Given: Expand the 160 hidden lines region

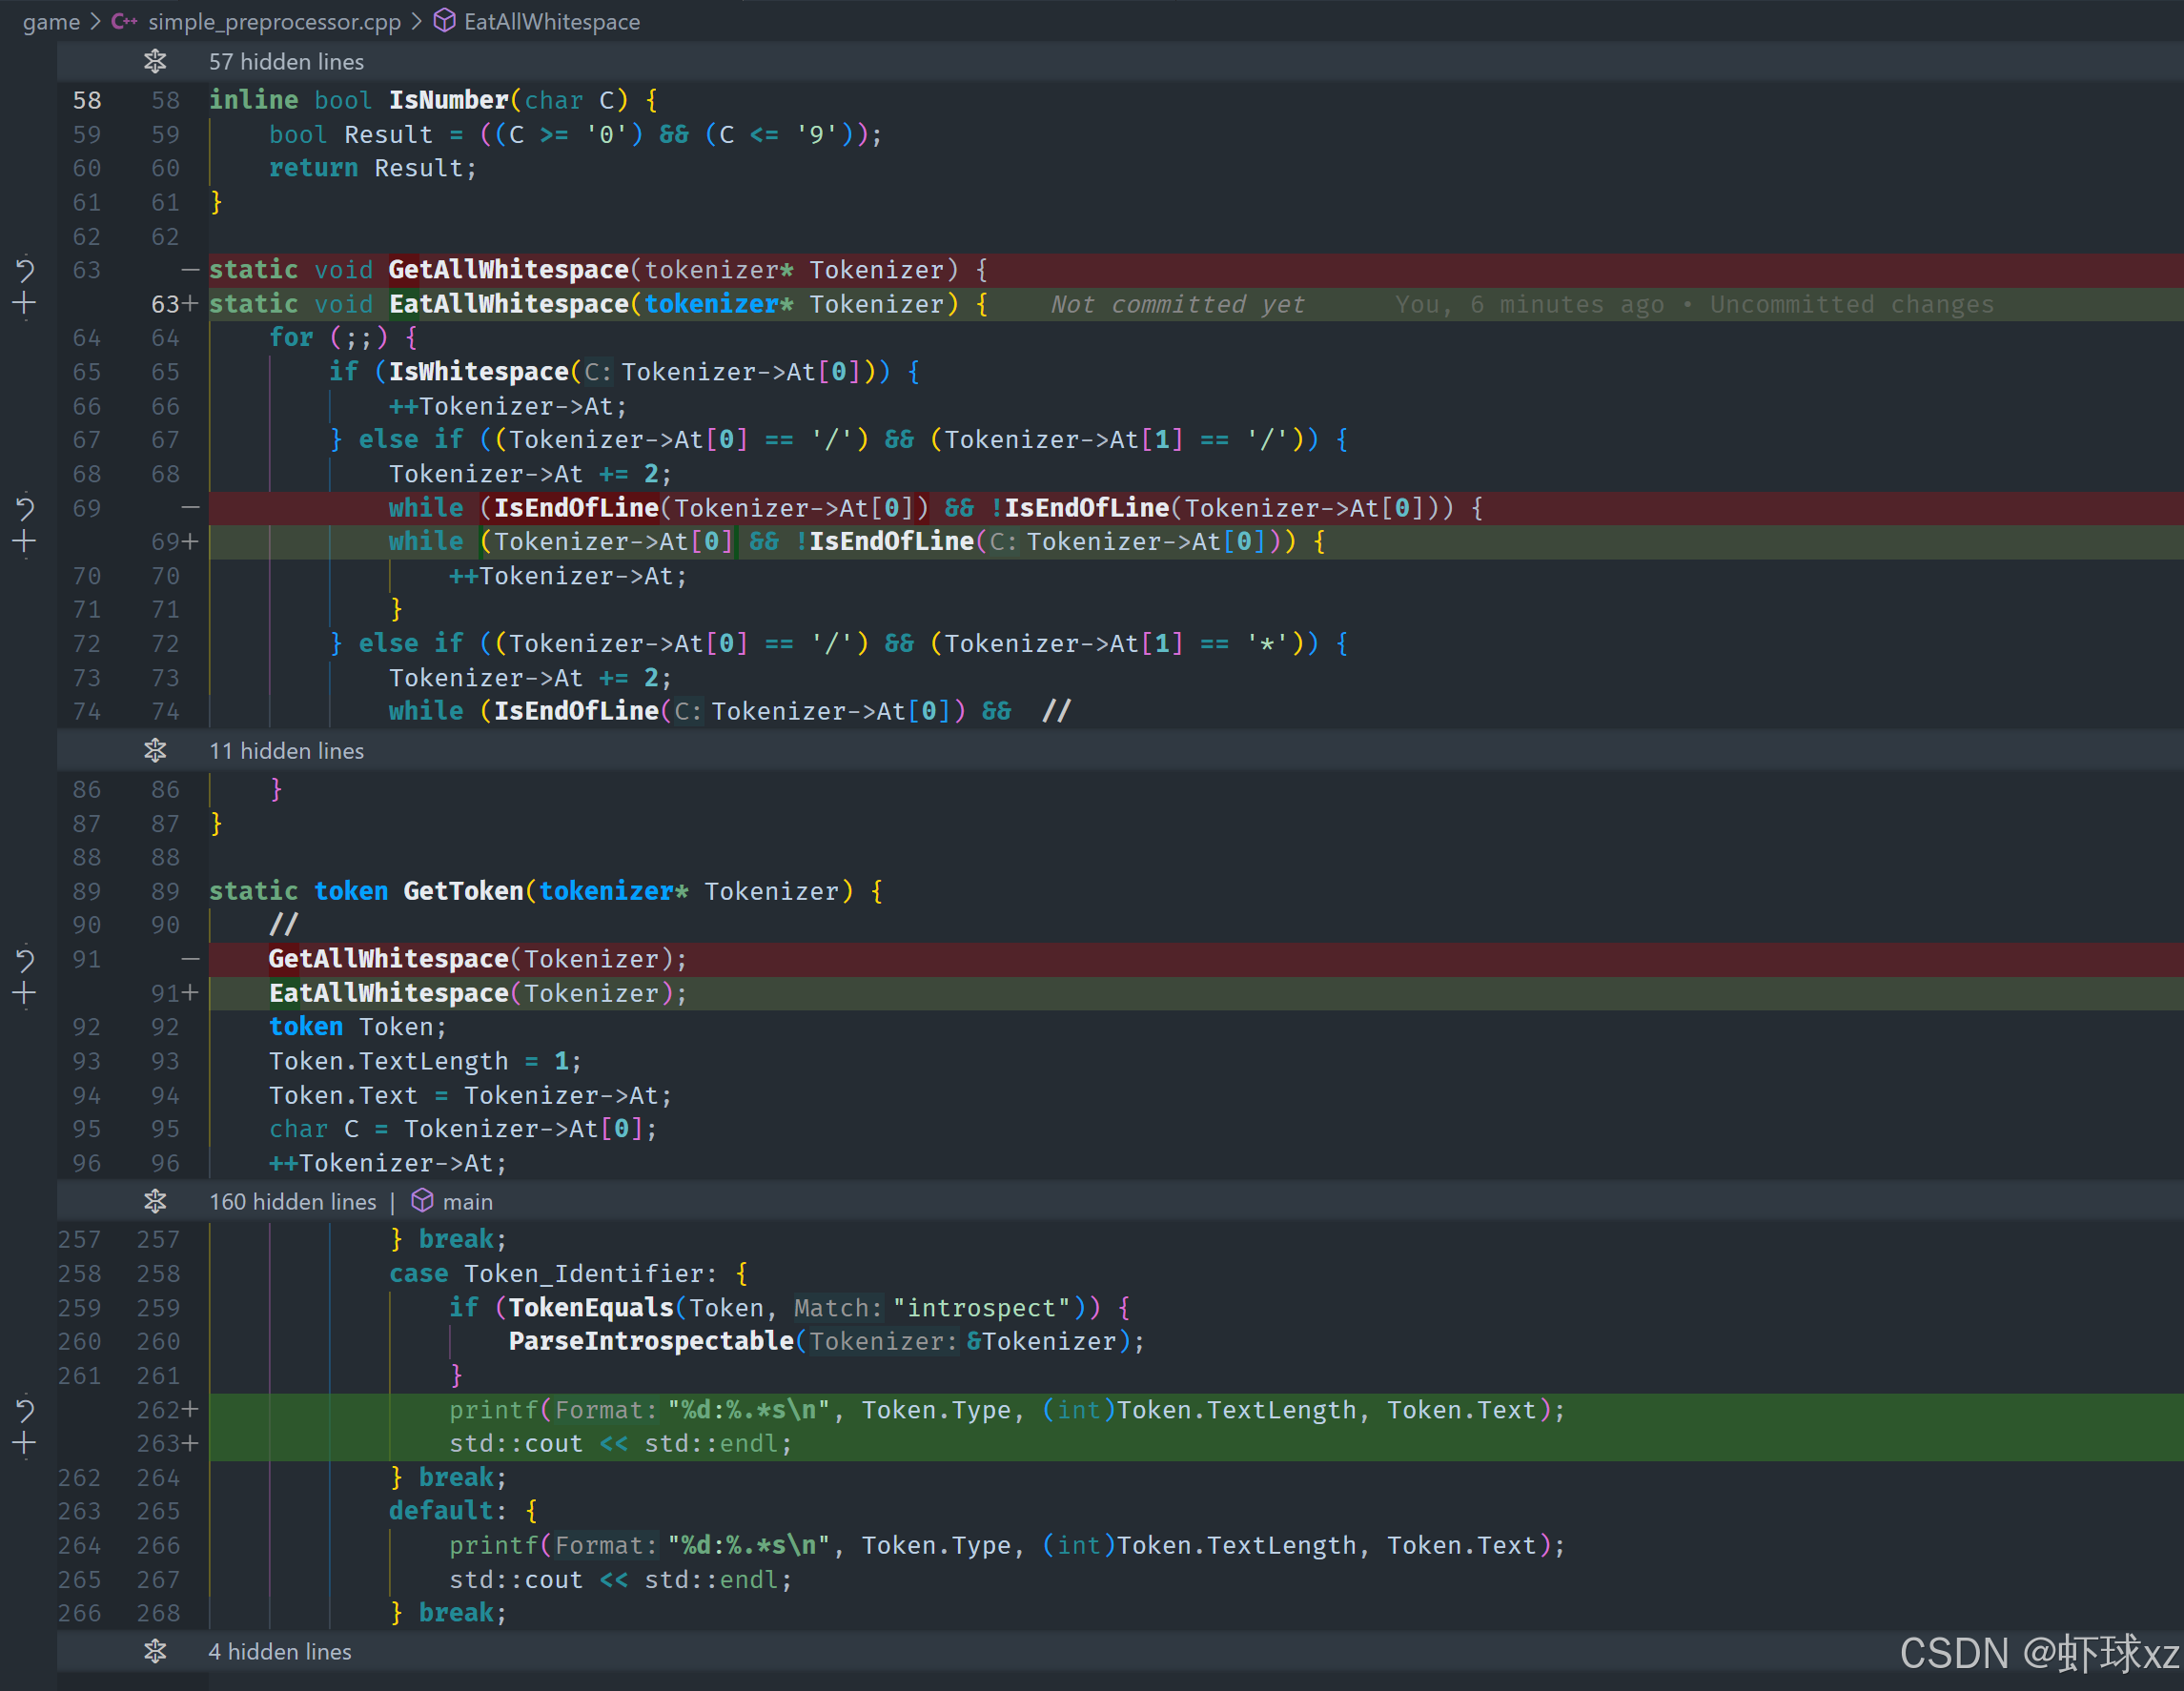Looking at the screenshot, I should point(155,1202).
